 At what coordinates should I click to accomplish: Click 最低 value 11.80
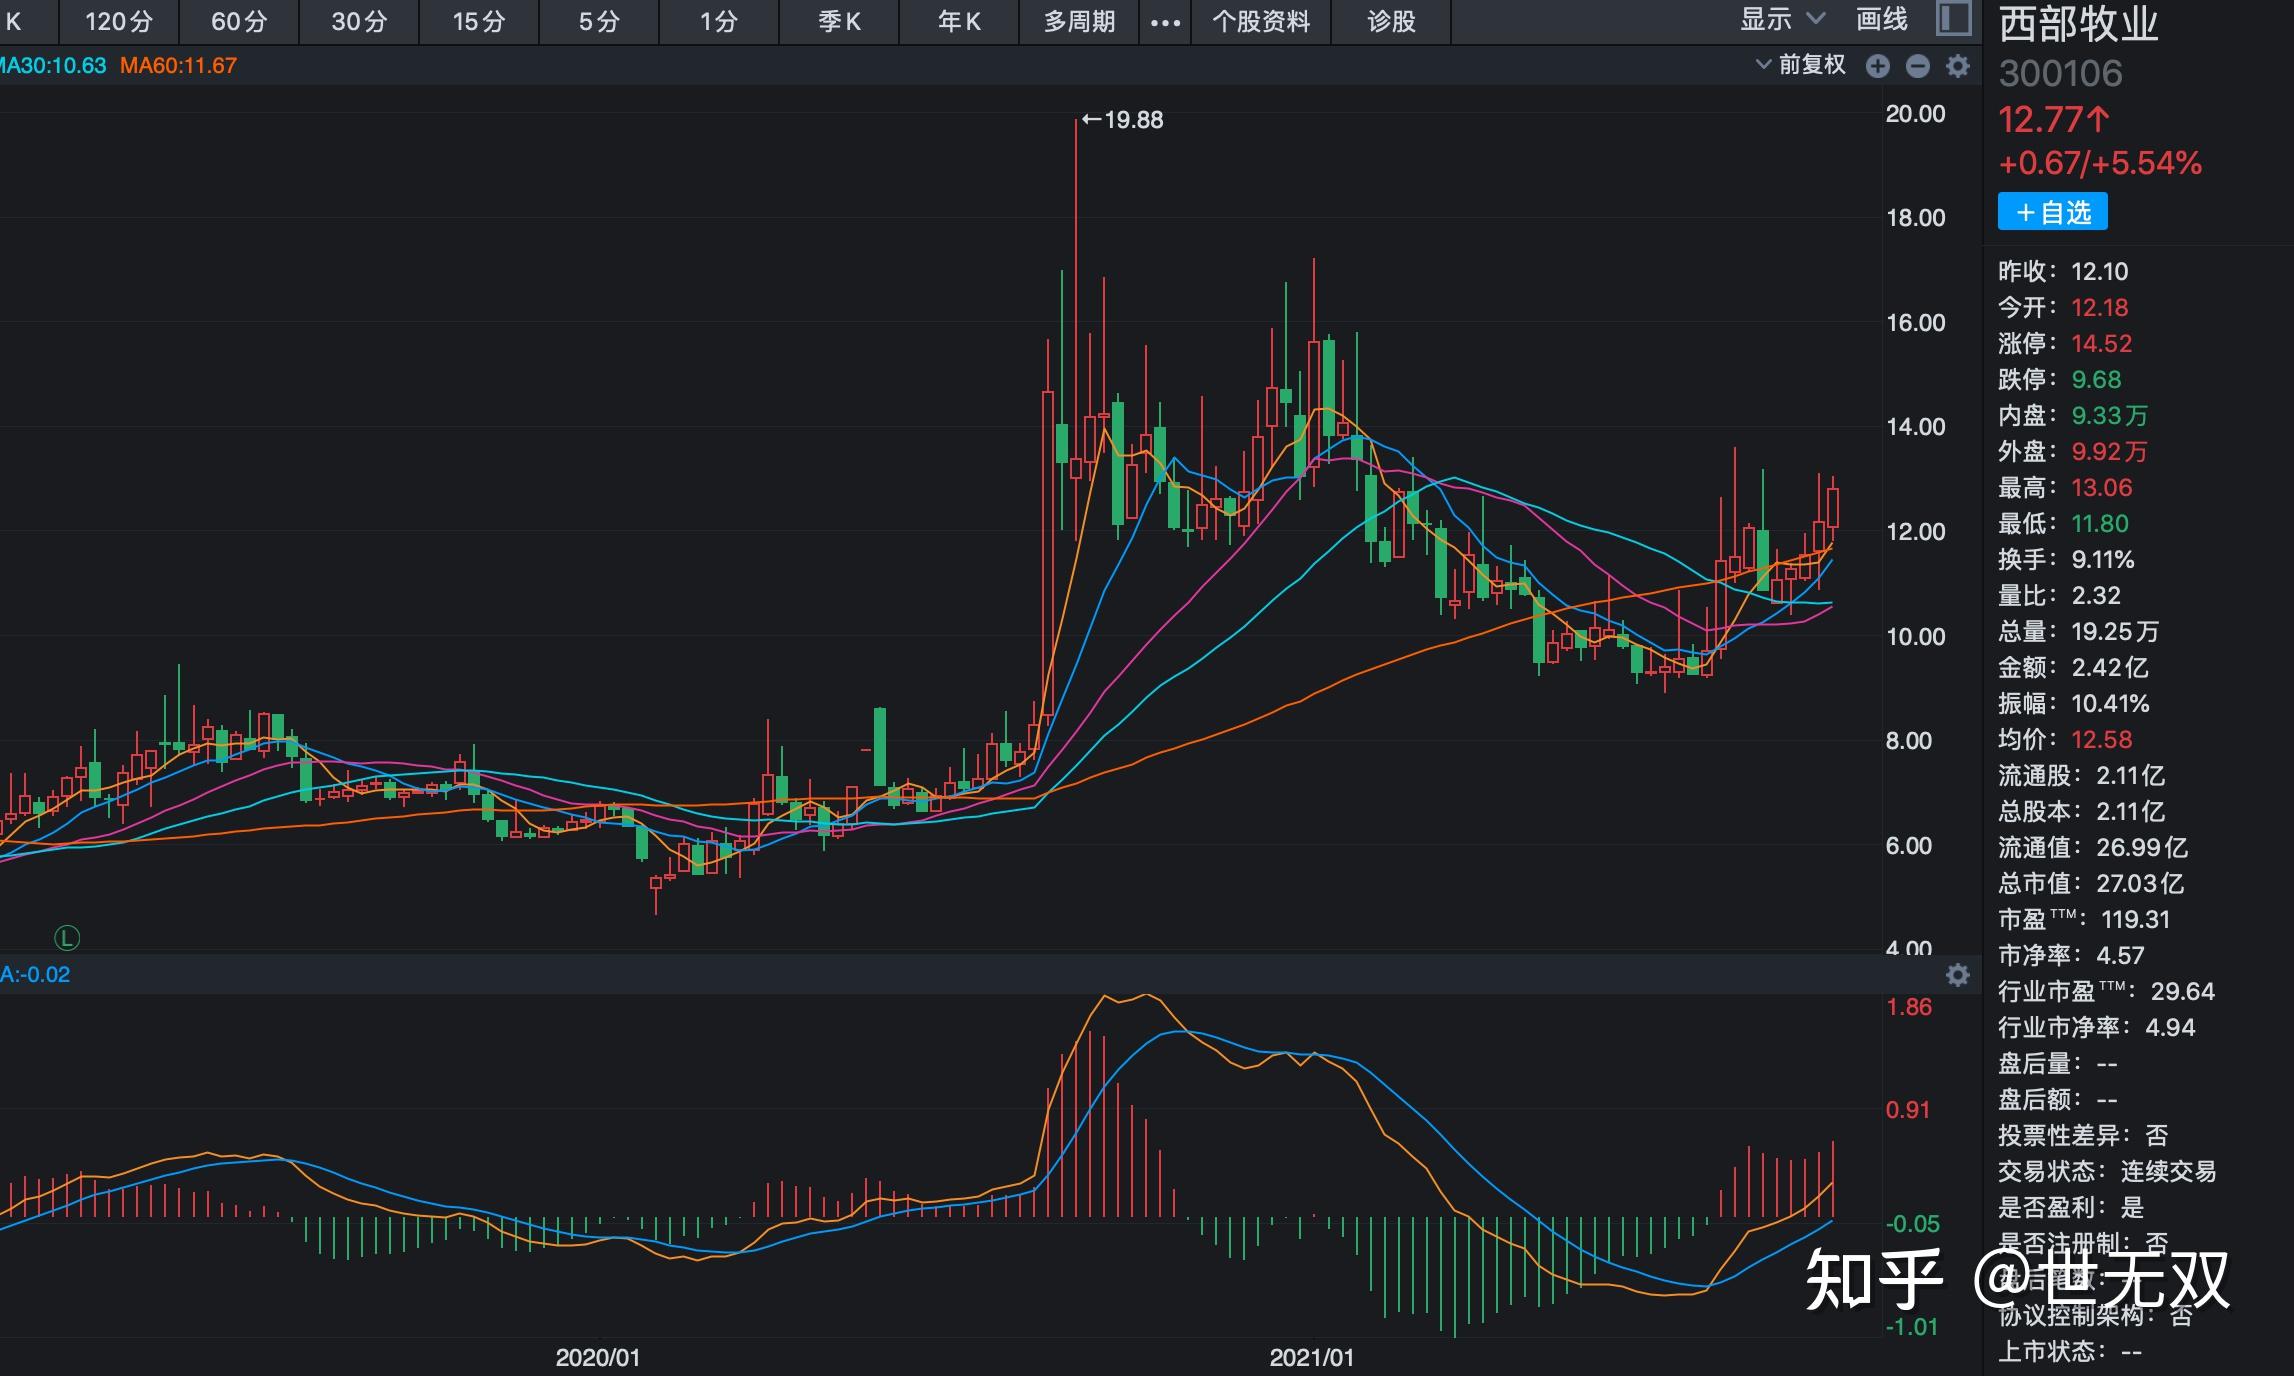pos(2100,523)
